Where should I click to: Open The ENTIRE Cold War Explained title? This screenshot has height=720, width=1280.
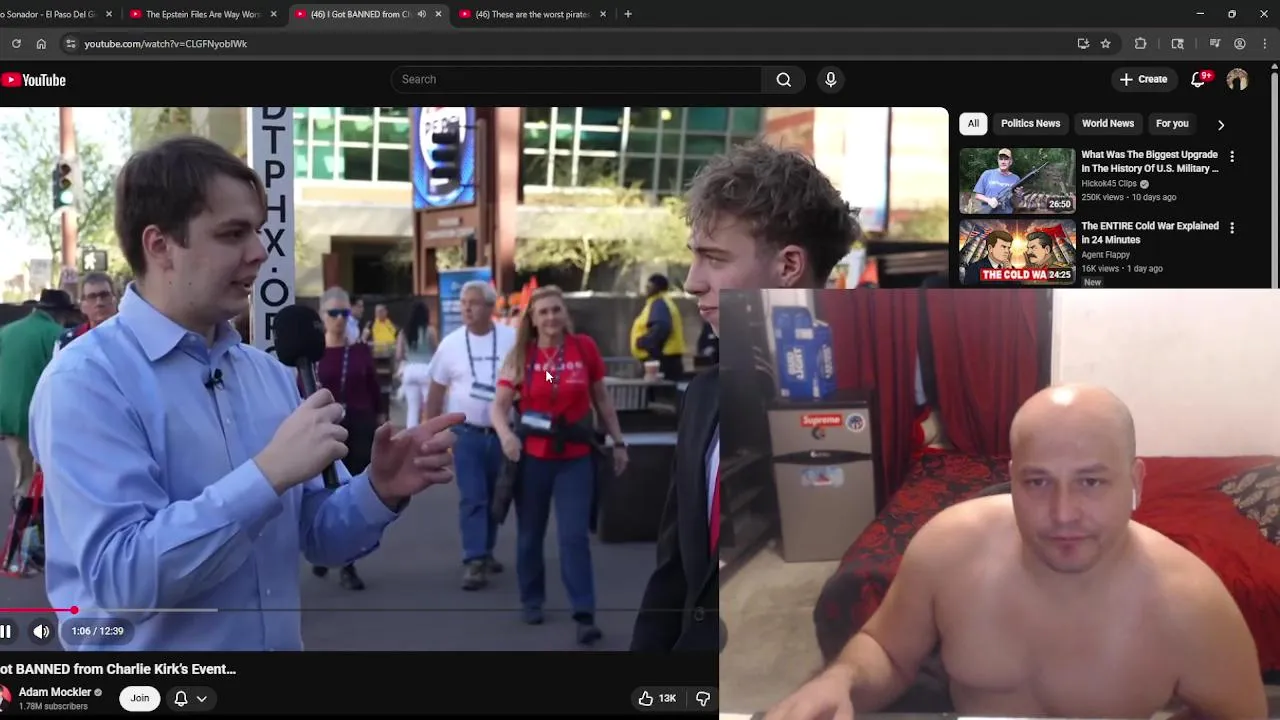pyautogui.click(x=1150, y=233)
